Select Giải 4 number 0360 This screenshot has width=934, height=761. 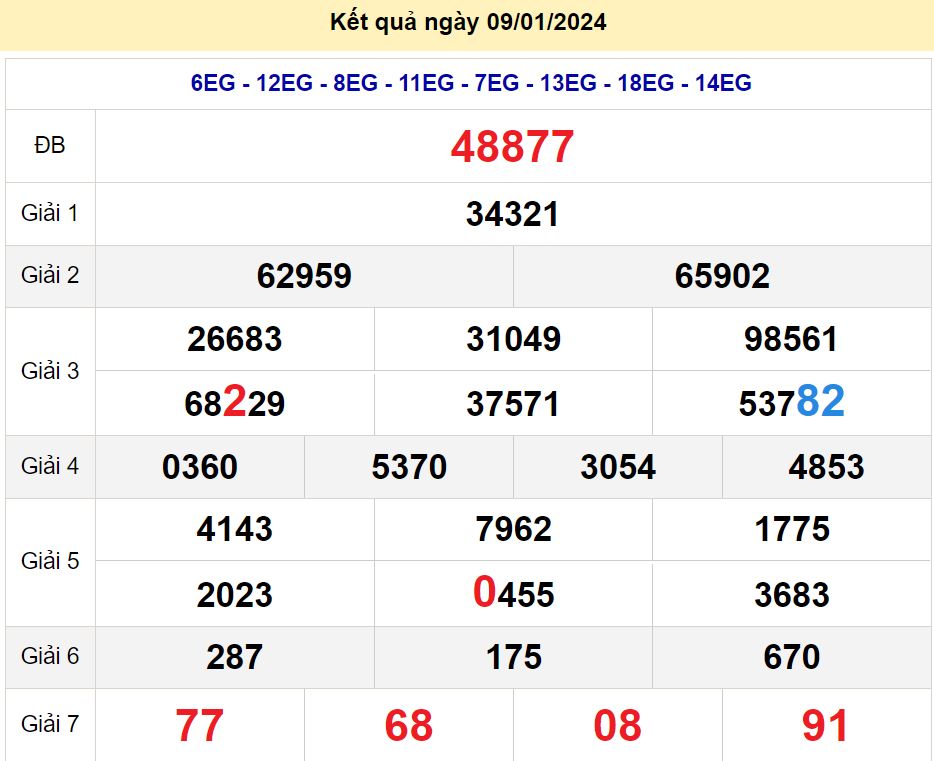coord(200,467)
